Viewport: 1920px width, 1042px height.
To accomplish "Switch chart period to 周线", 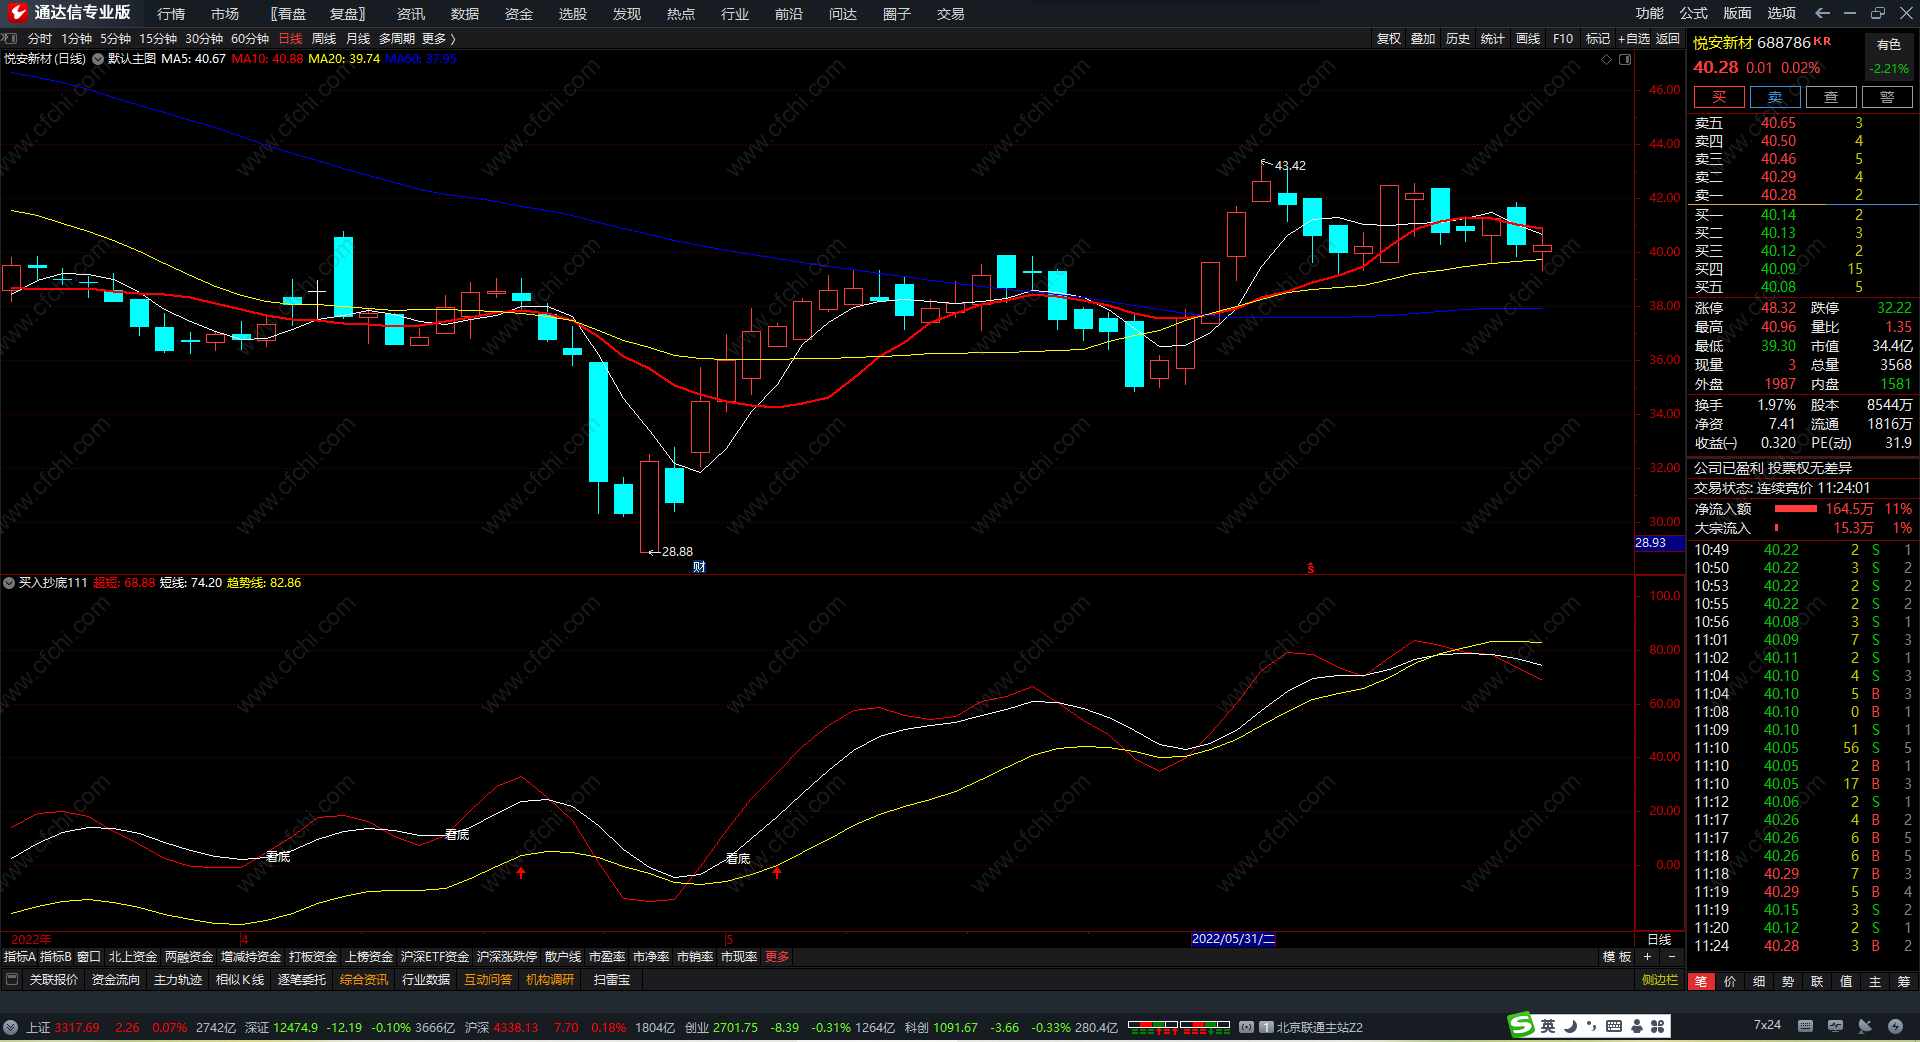I will [x=324, y=39].
